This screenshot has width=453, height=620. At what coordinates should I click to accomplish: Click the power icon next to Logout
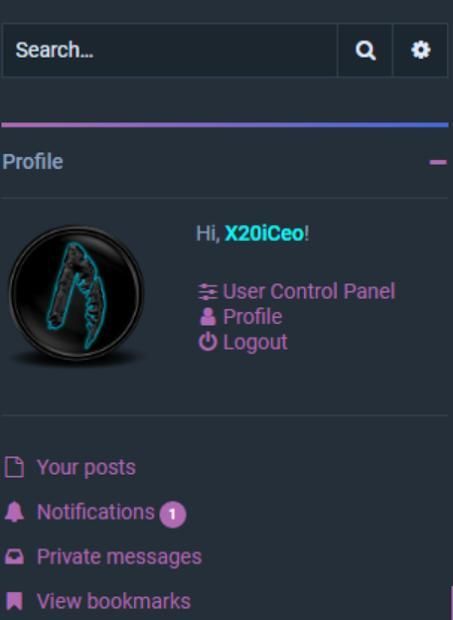click(208, 342)
